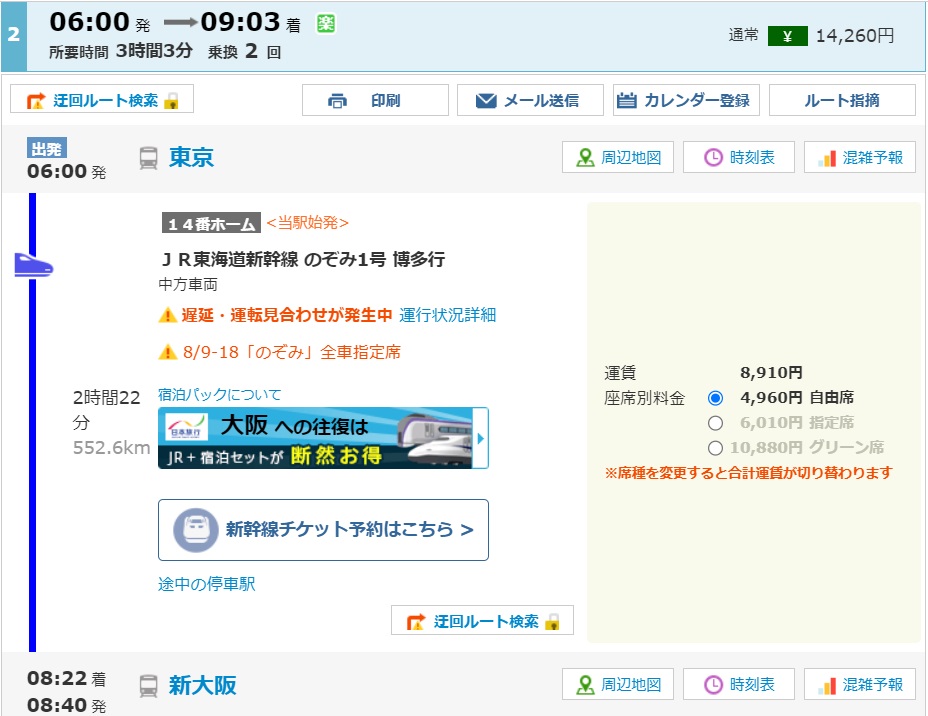Viewport: 928px width, 716px height.
Task: Click the shinkansen icon in reservation button
Action: coord(196,530)
